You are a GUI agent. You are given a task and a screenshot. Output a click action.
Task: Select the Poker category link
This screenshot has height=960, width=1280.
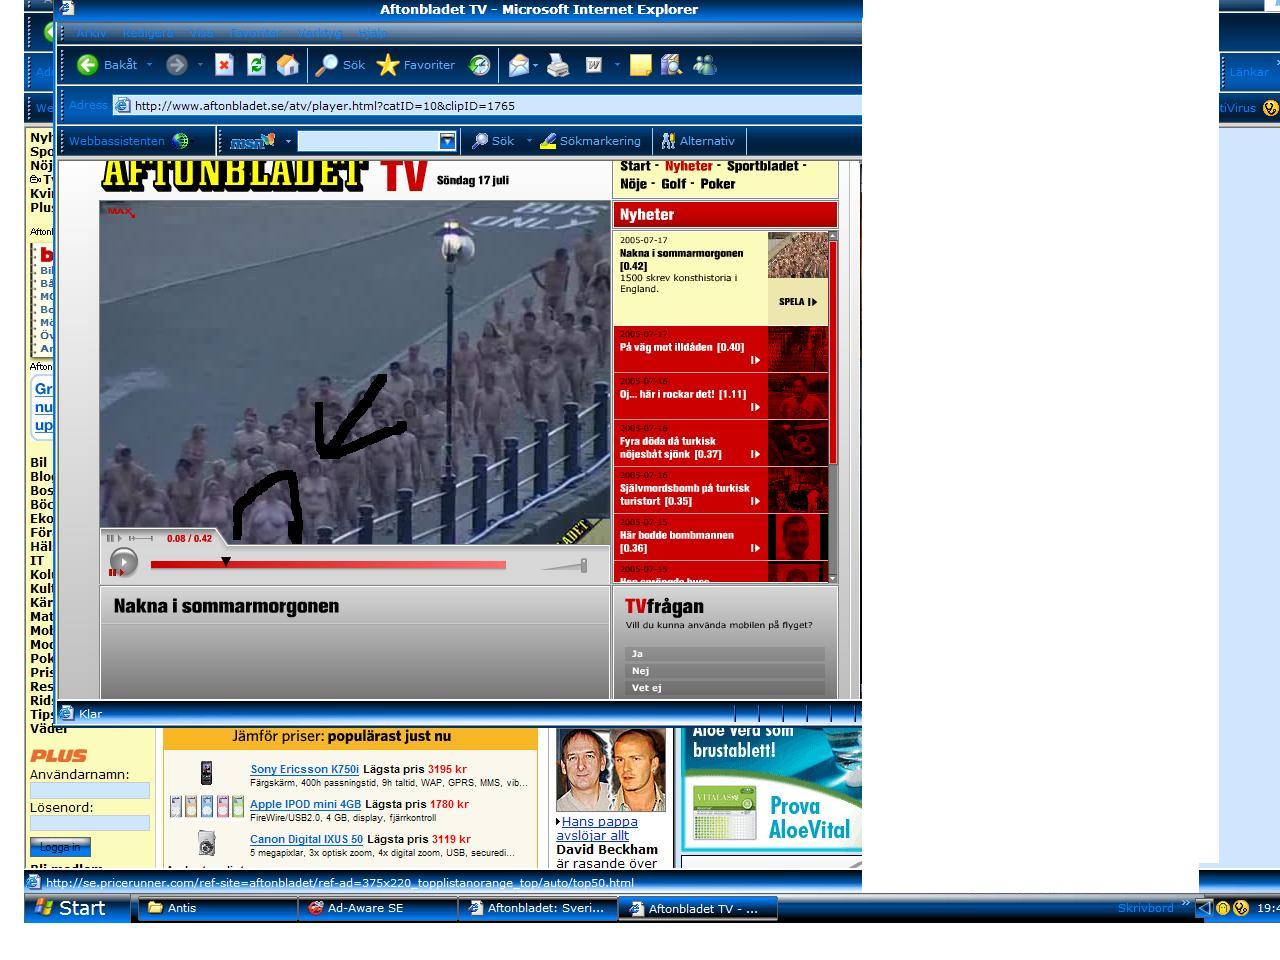click(x=718, y=184)
